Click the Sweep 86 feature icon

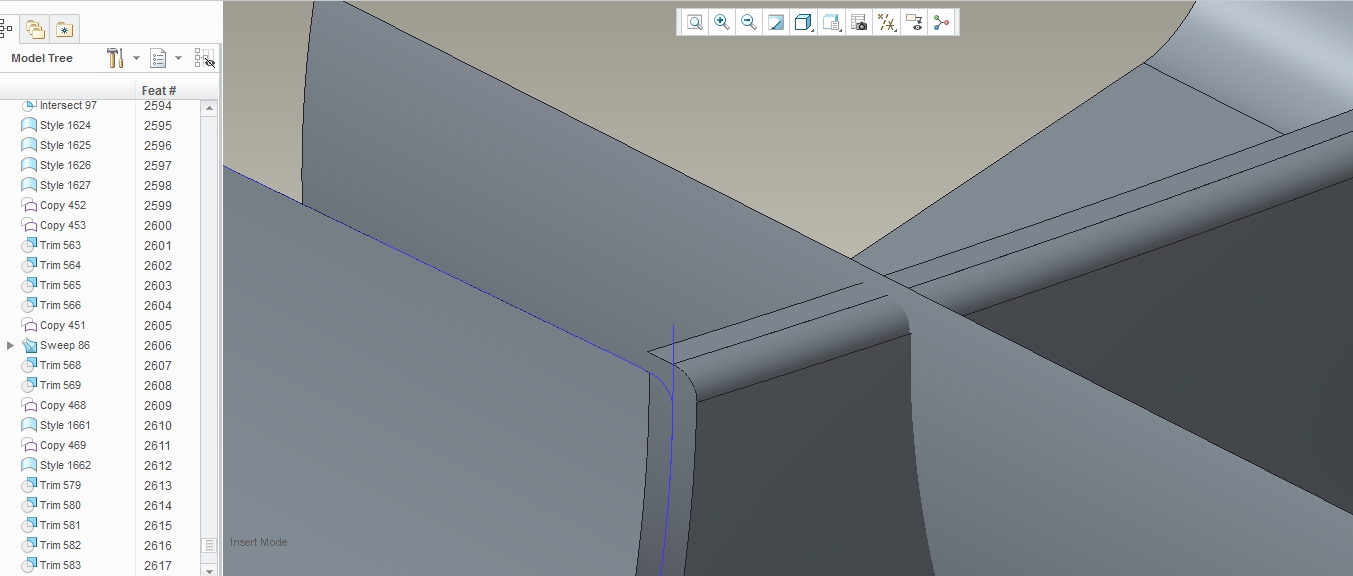[29, 345]
